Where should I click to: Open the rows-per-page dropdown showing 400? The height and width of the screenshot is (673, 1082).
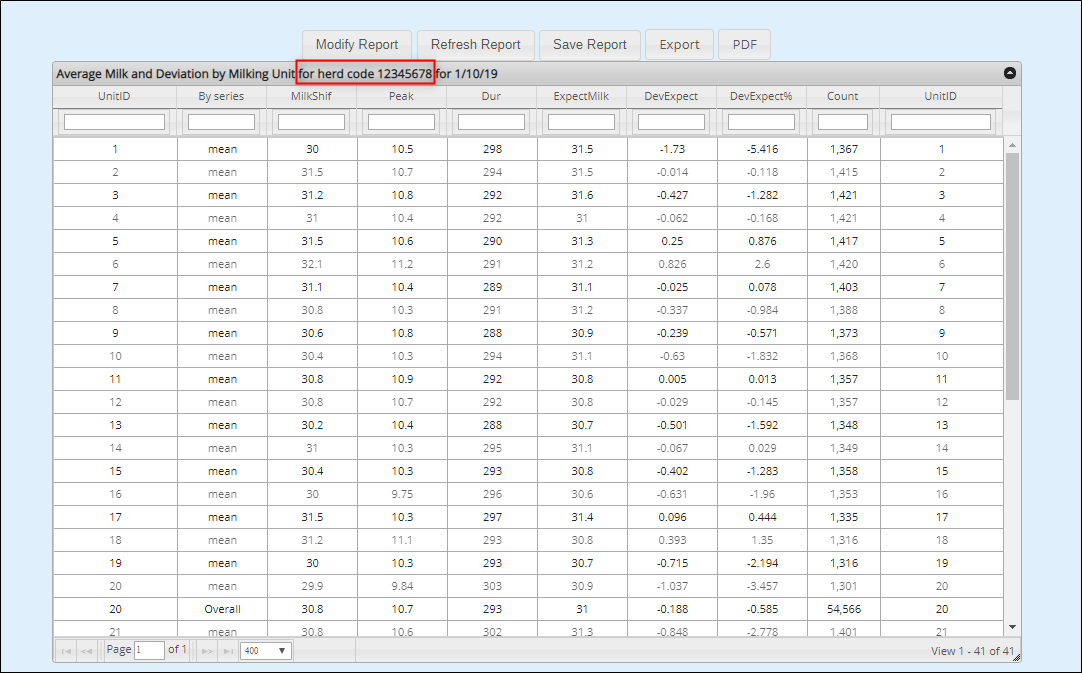tap(266, 650)
